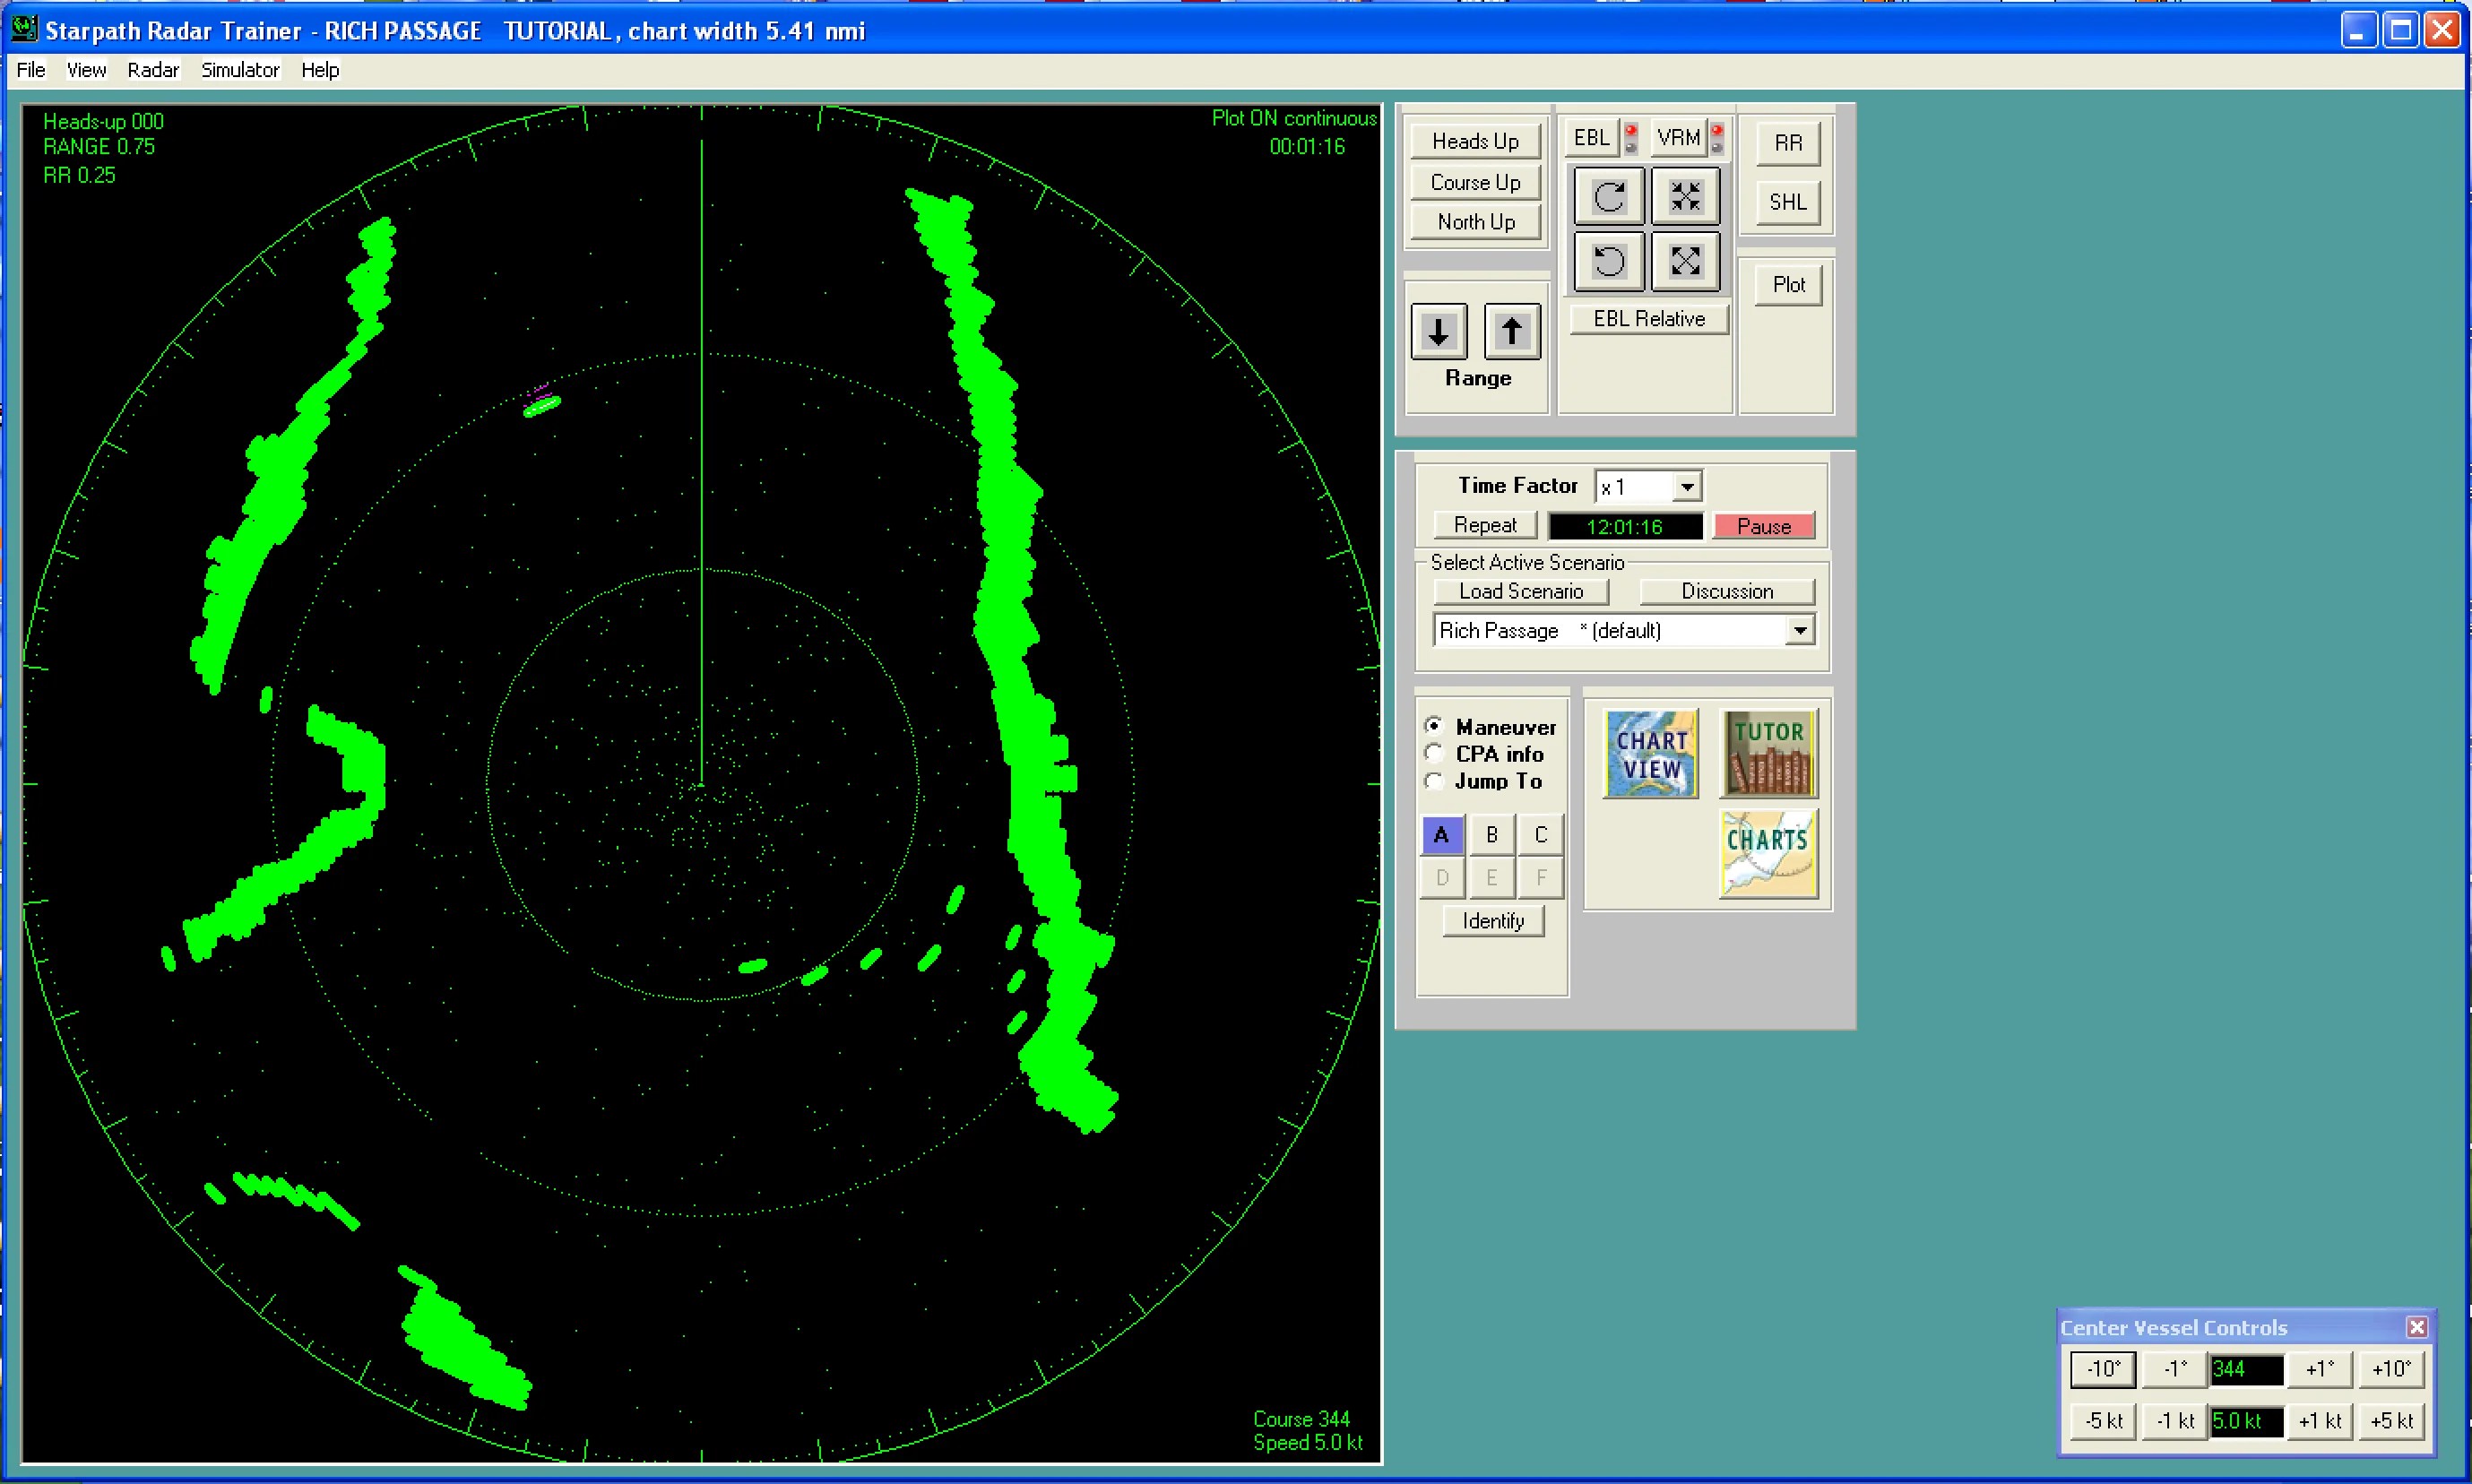The image size is (2472, 1484).
Task: Click 'Plot ON continuous' status text
Action: (x=1294, y=118)
